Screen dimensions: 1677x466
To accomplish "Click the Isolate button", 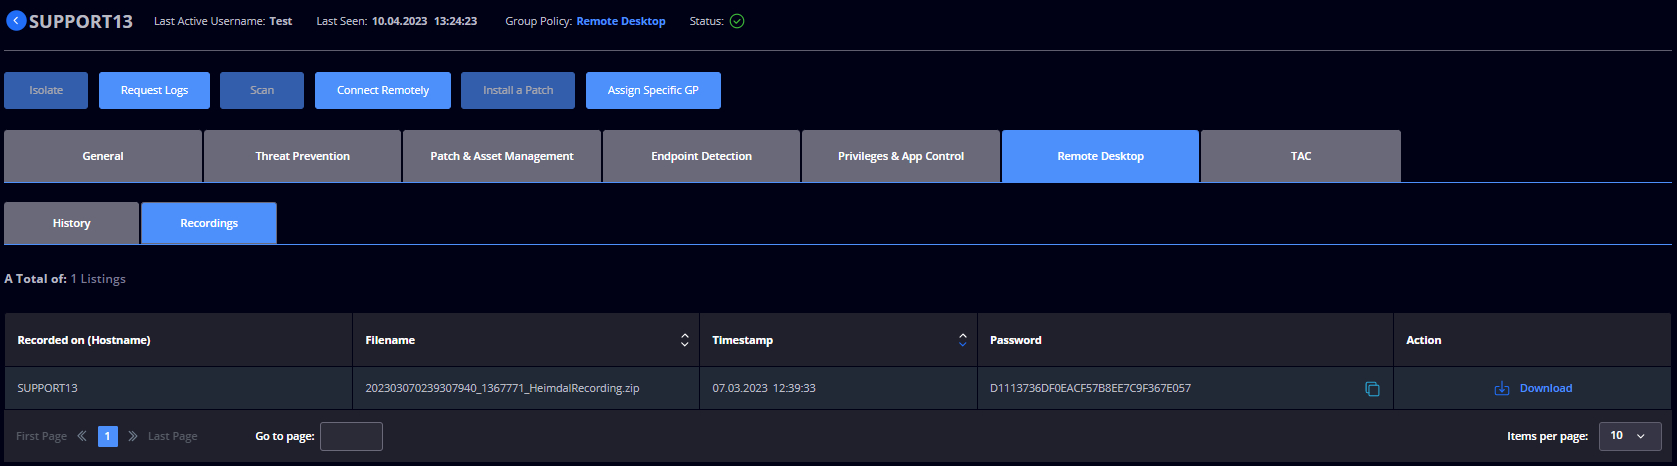I will (x=46, y=90).
